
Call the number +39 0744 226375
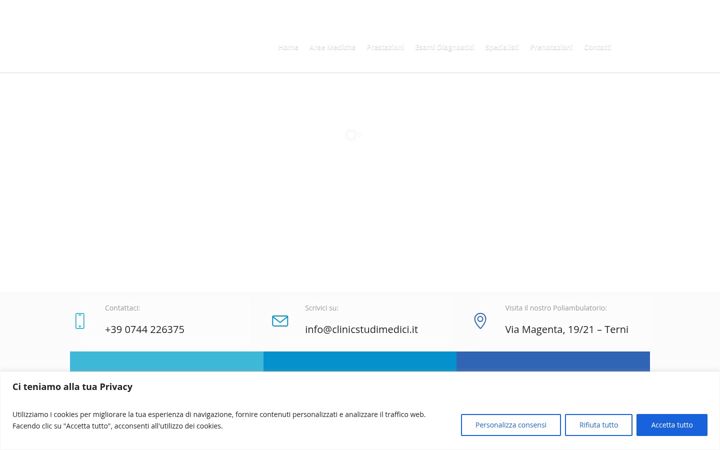click(145, 329)
